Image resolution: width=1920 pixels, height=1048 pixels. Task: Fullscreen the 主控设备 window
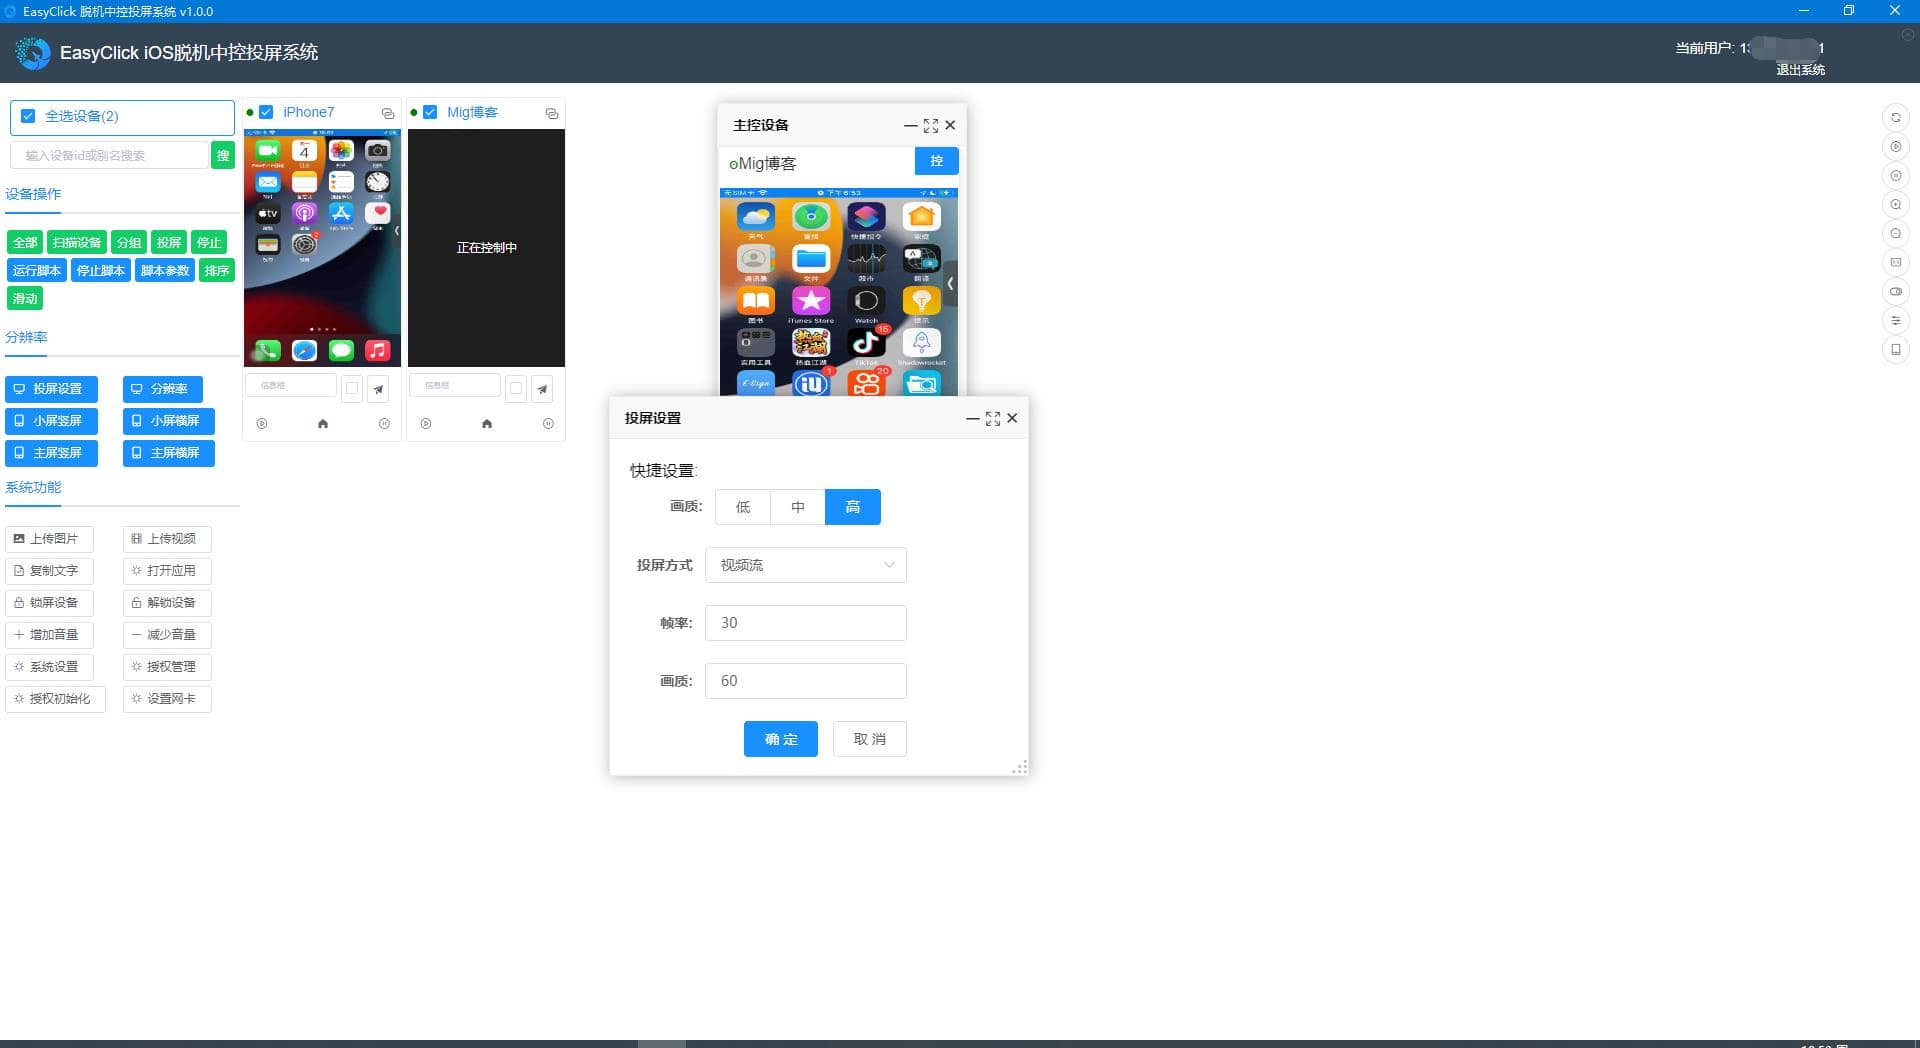click(x=931, y=126)
